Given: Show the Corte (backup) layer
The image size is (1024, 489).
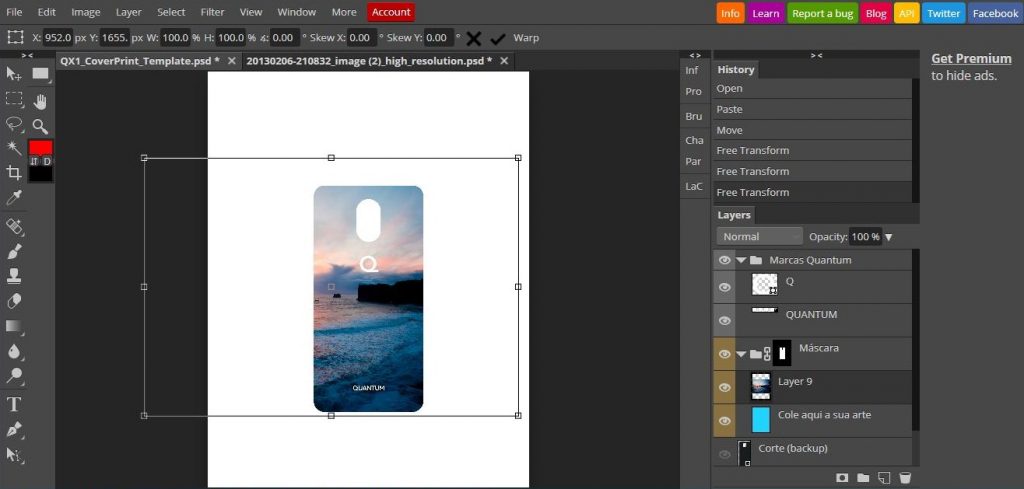Looking at the screenshot, I should point(724,454).
